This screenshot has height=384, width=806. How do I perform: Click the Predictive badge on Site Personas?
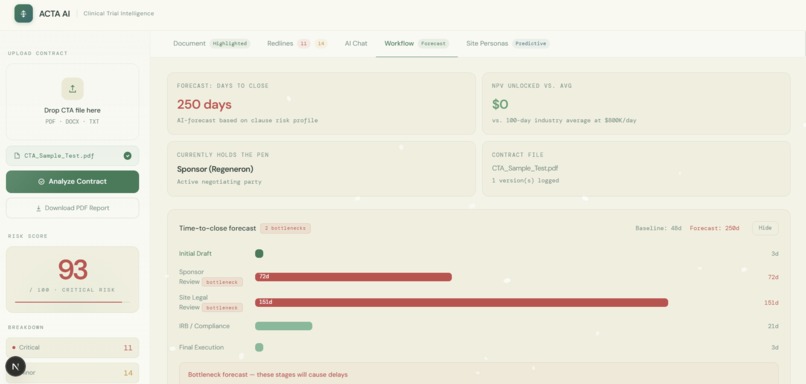pos(531,44)
